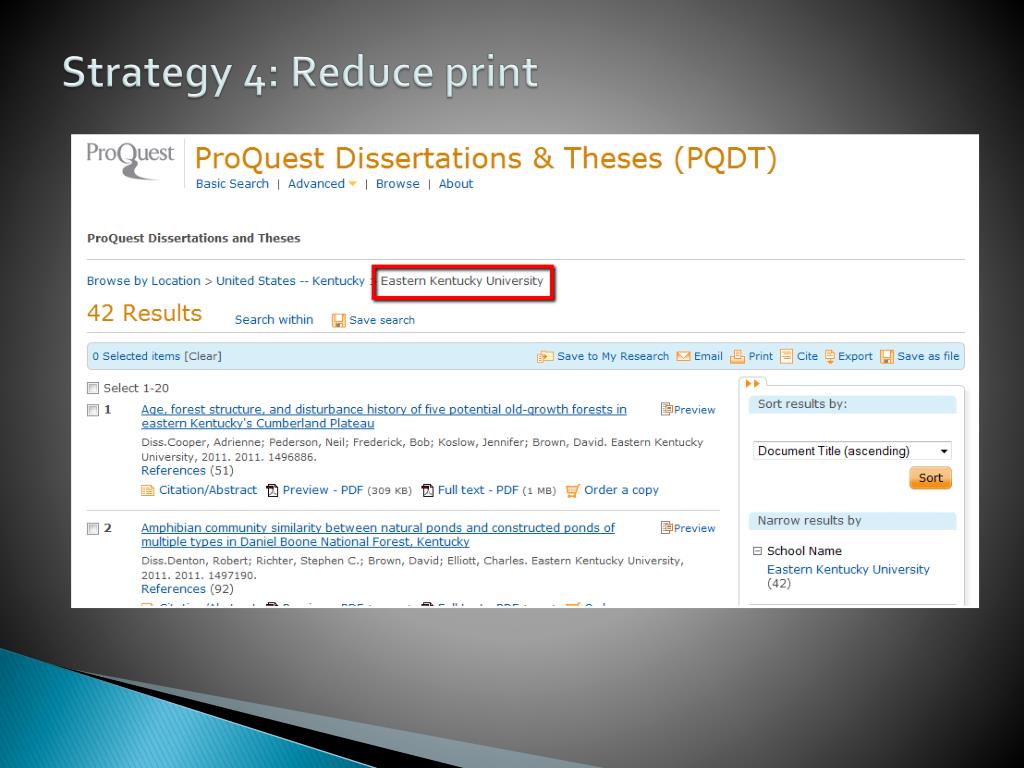Open the Browse menu item
1024x768 pixels.
(398, 184)
